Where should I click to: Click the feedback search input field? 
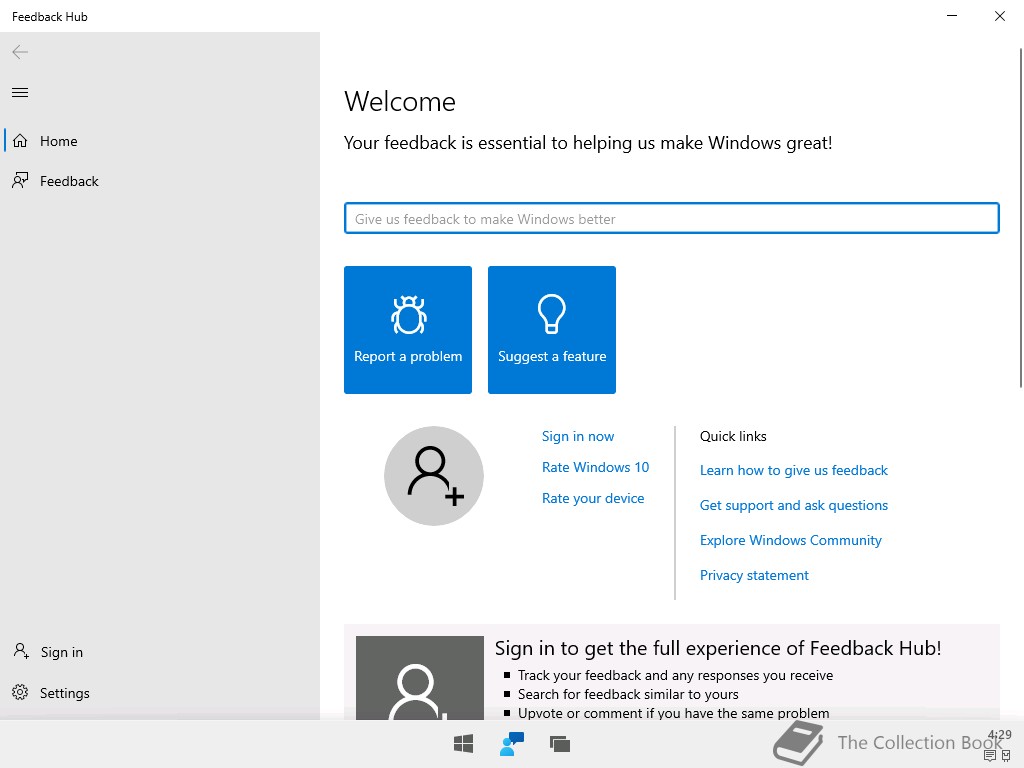671,219
